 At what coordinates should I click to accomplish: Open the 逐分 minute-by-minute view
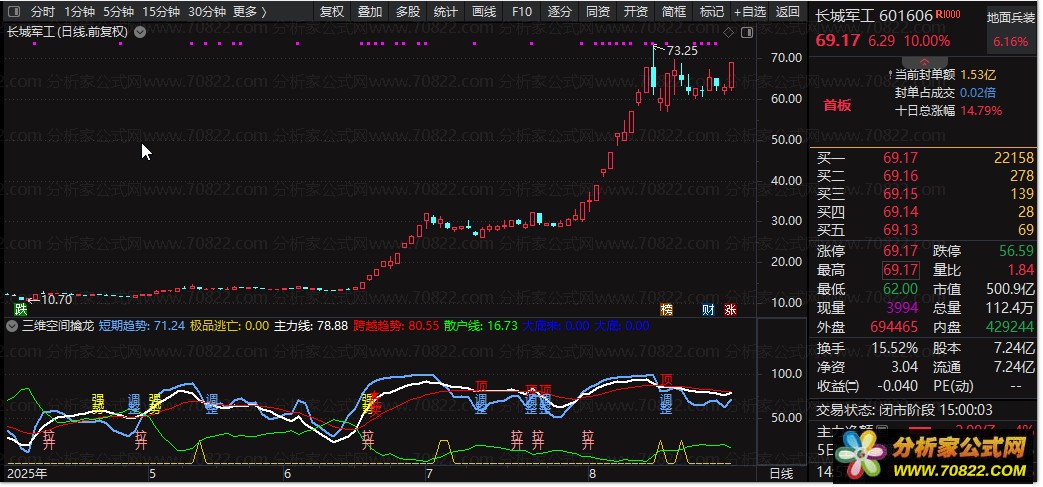click(x=560, y=11)
